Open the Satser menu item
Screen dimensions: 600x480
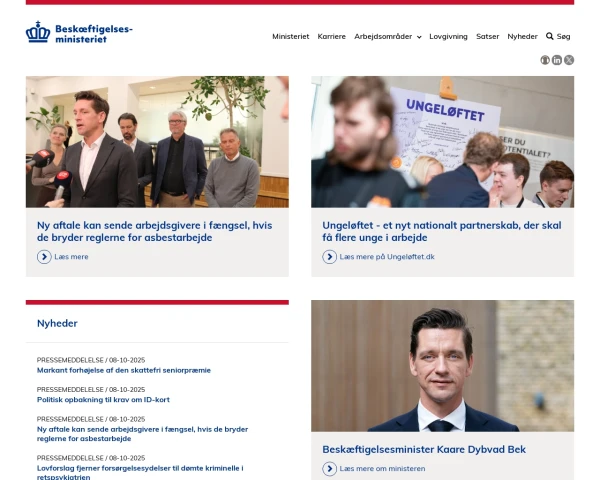pos(488,36)
